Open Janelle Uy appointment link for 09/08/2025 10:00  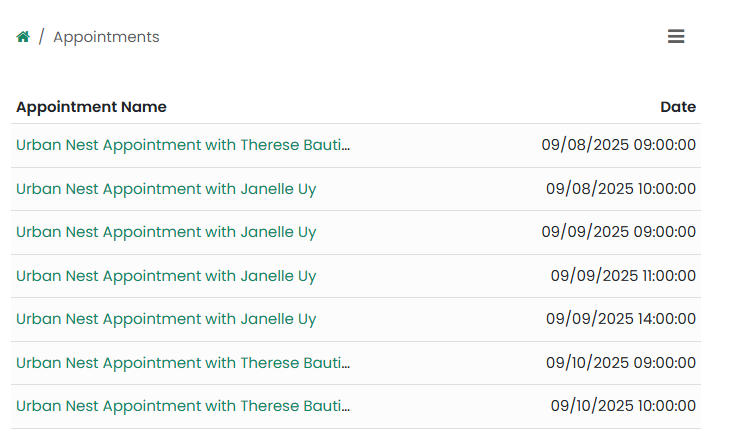pos(166,189)
